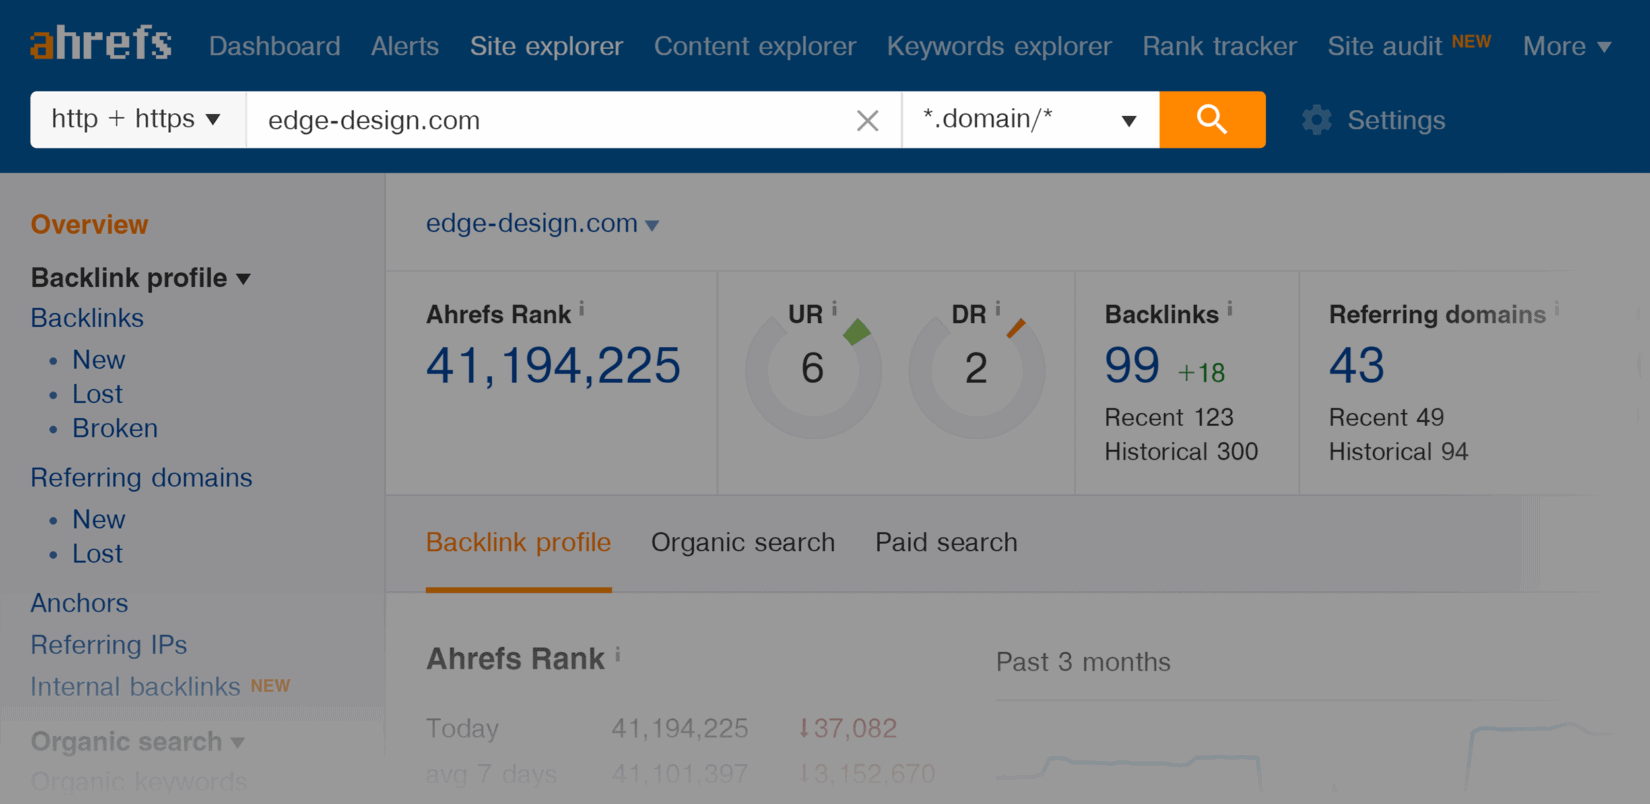Open Internal backlinks report
The image size is (1650, 804).
pos(135,687)
